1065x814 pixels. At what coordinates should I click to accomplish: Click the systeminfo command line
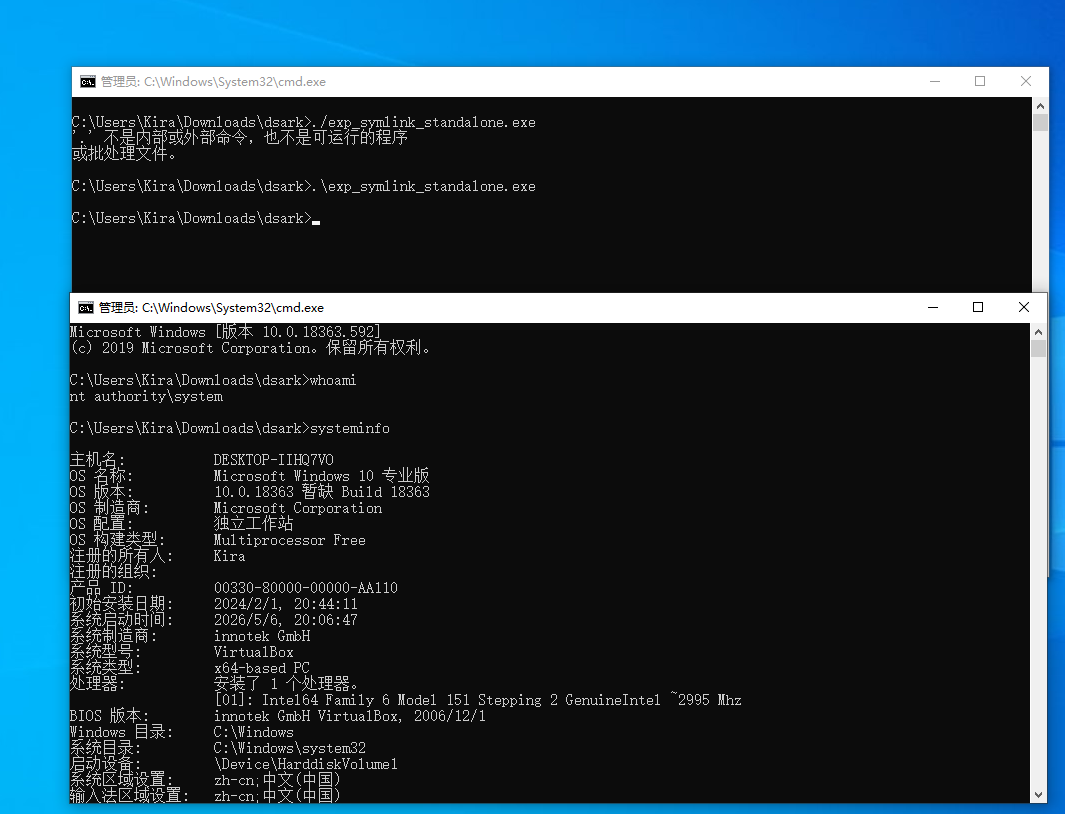click(230, 428)
